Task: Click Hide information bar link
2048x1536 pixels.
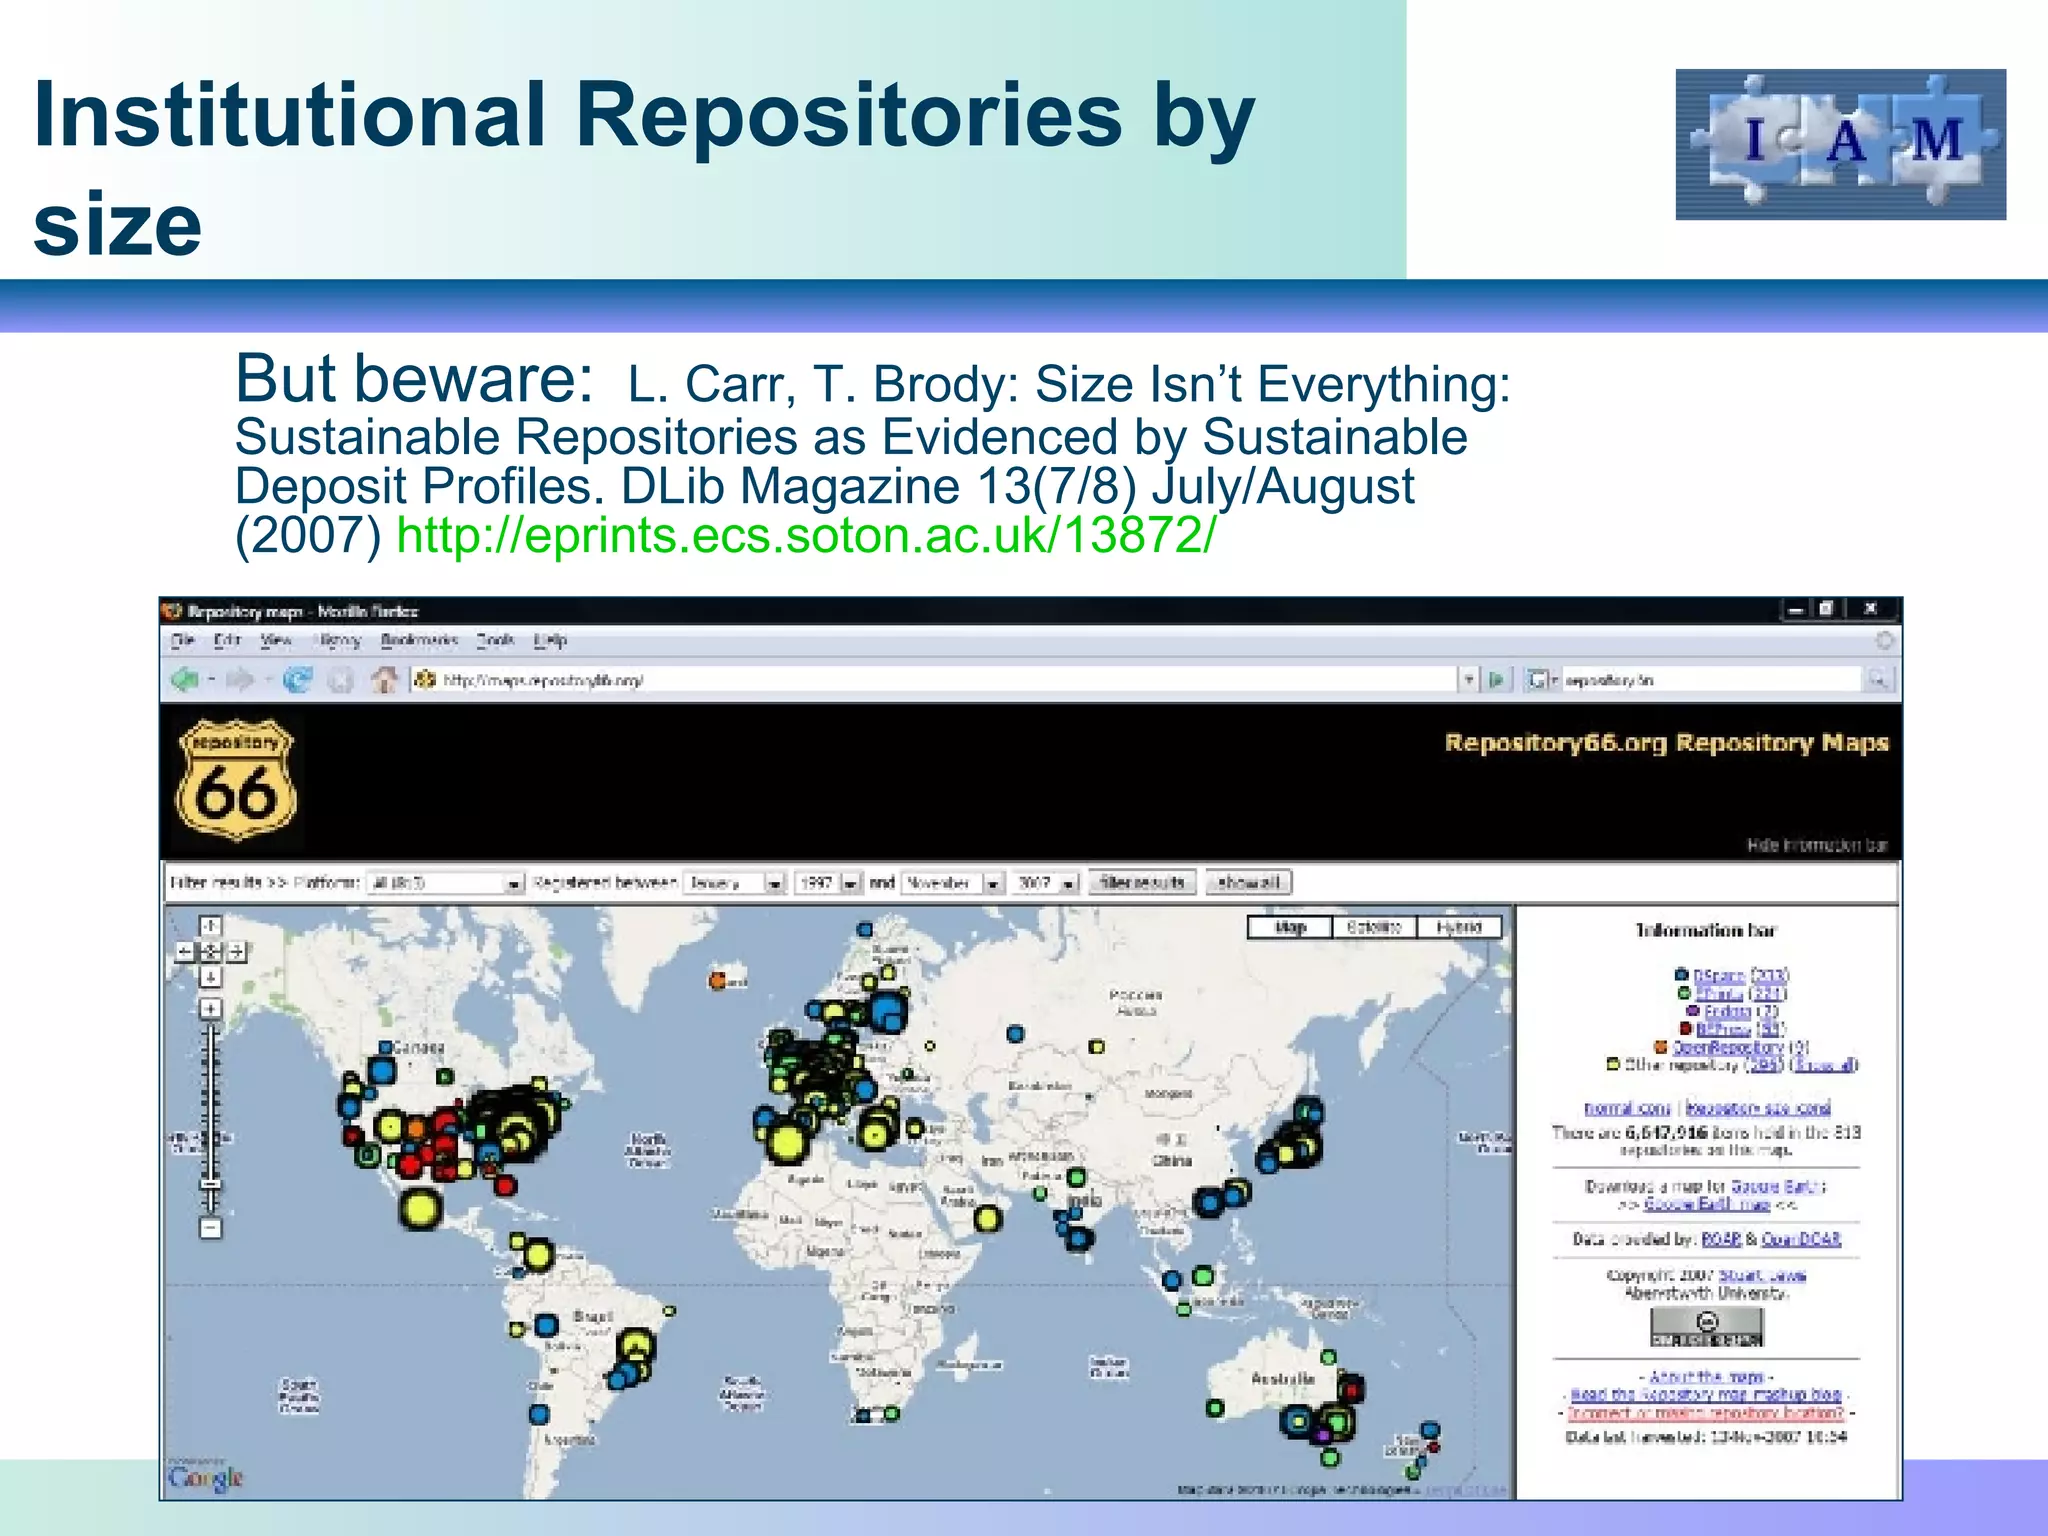Action: [x=1818, y=845]
